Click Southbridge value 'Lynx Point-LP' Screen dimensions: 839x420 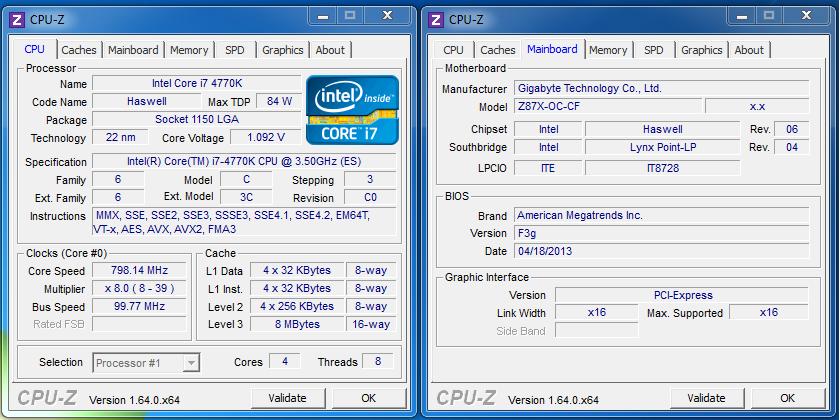[662, 147]
